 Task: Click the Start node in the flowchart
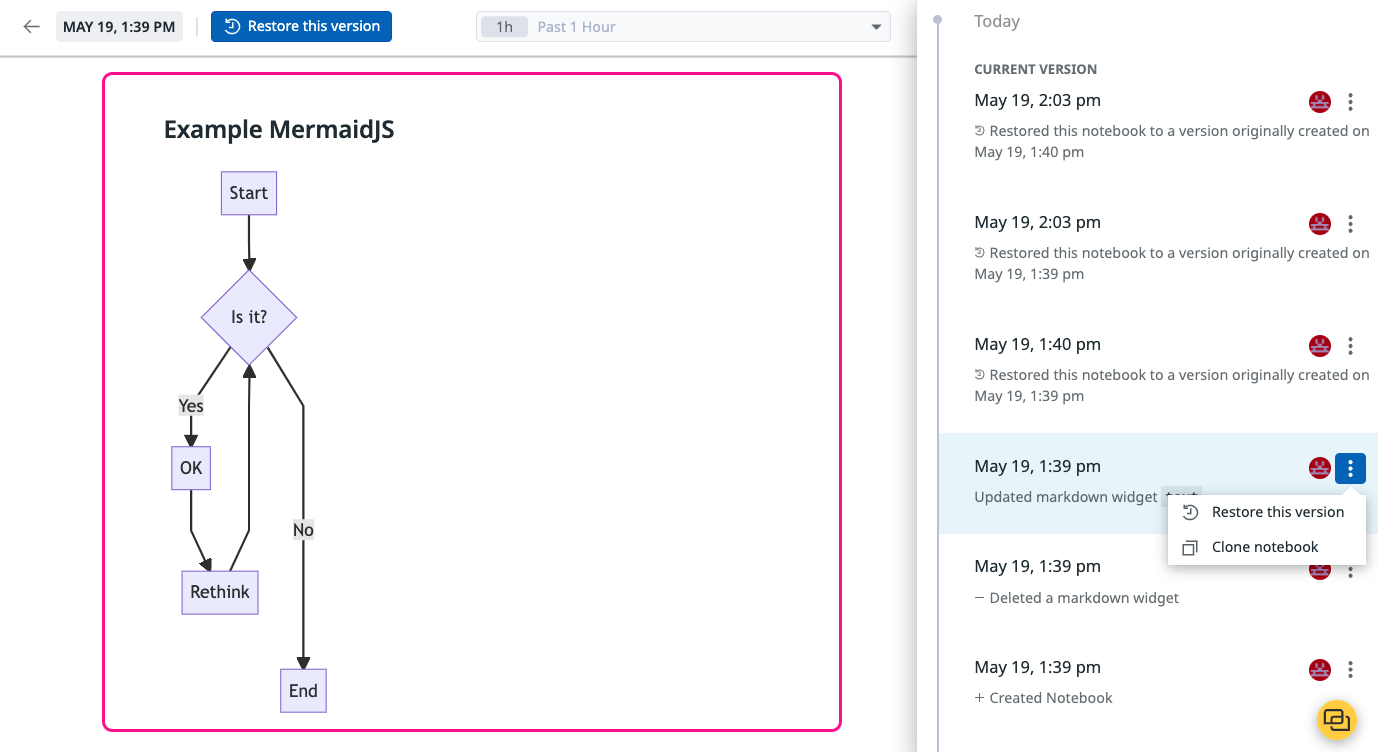pyautogui.click(x=249, y=193)
